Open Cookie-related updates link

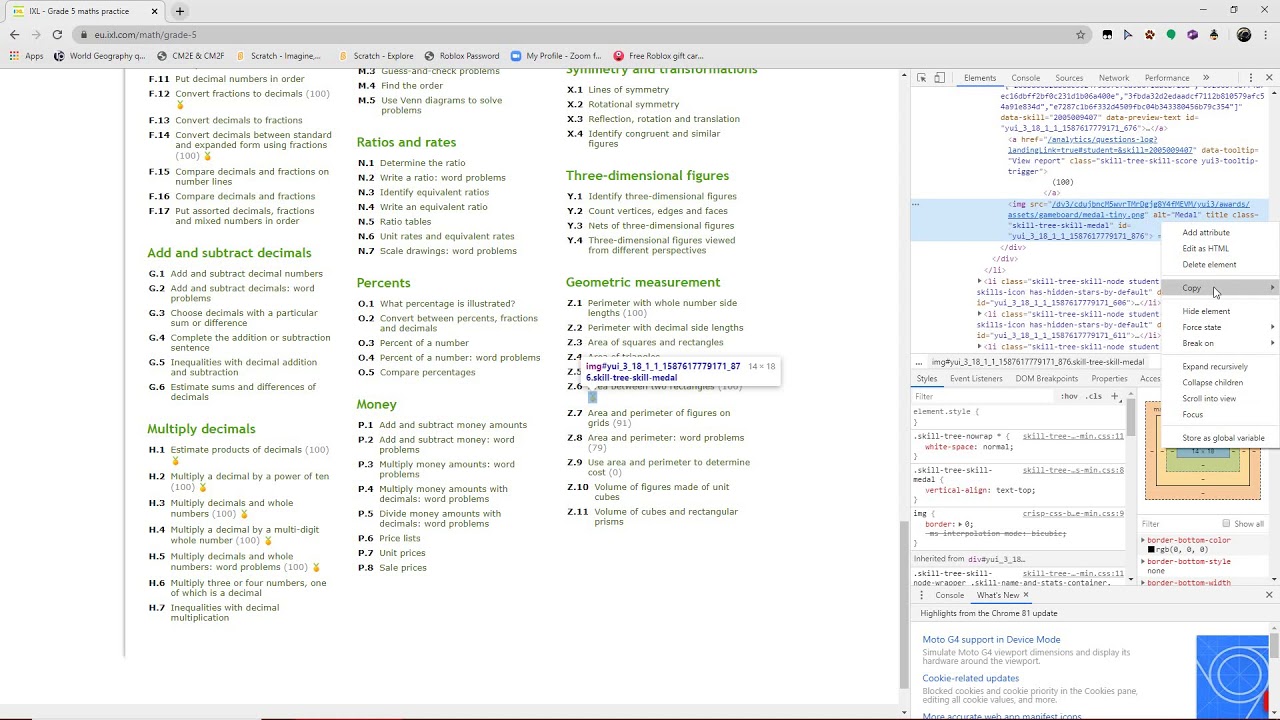pos(970,678)
